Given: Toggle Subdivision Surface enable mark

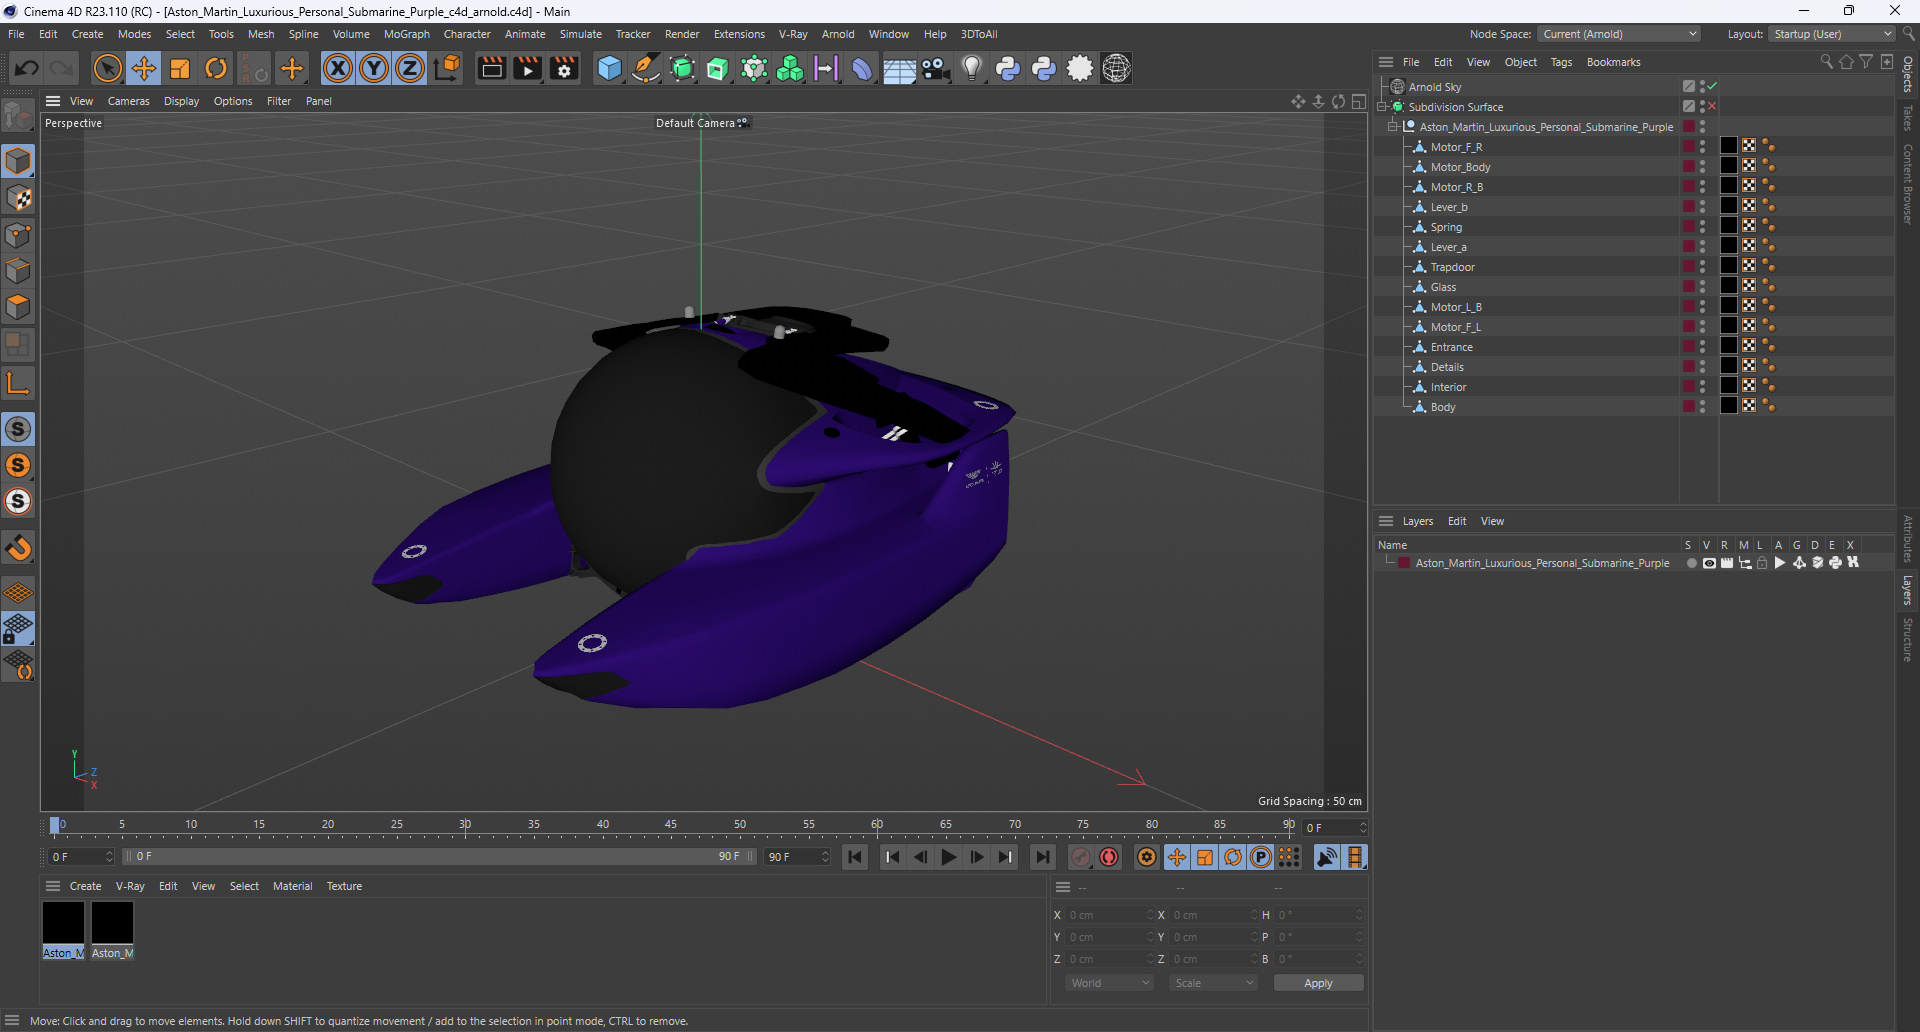Looking at the screenshot, I should tap(1711, 106).
